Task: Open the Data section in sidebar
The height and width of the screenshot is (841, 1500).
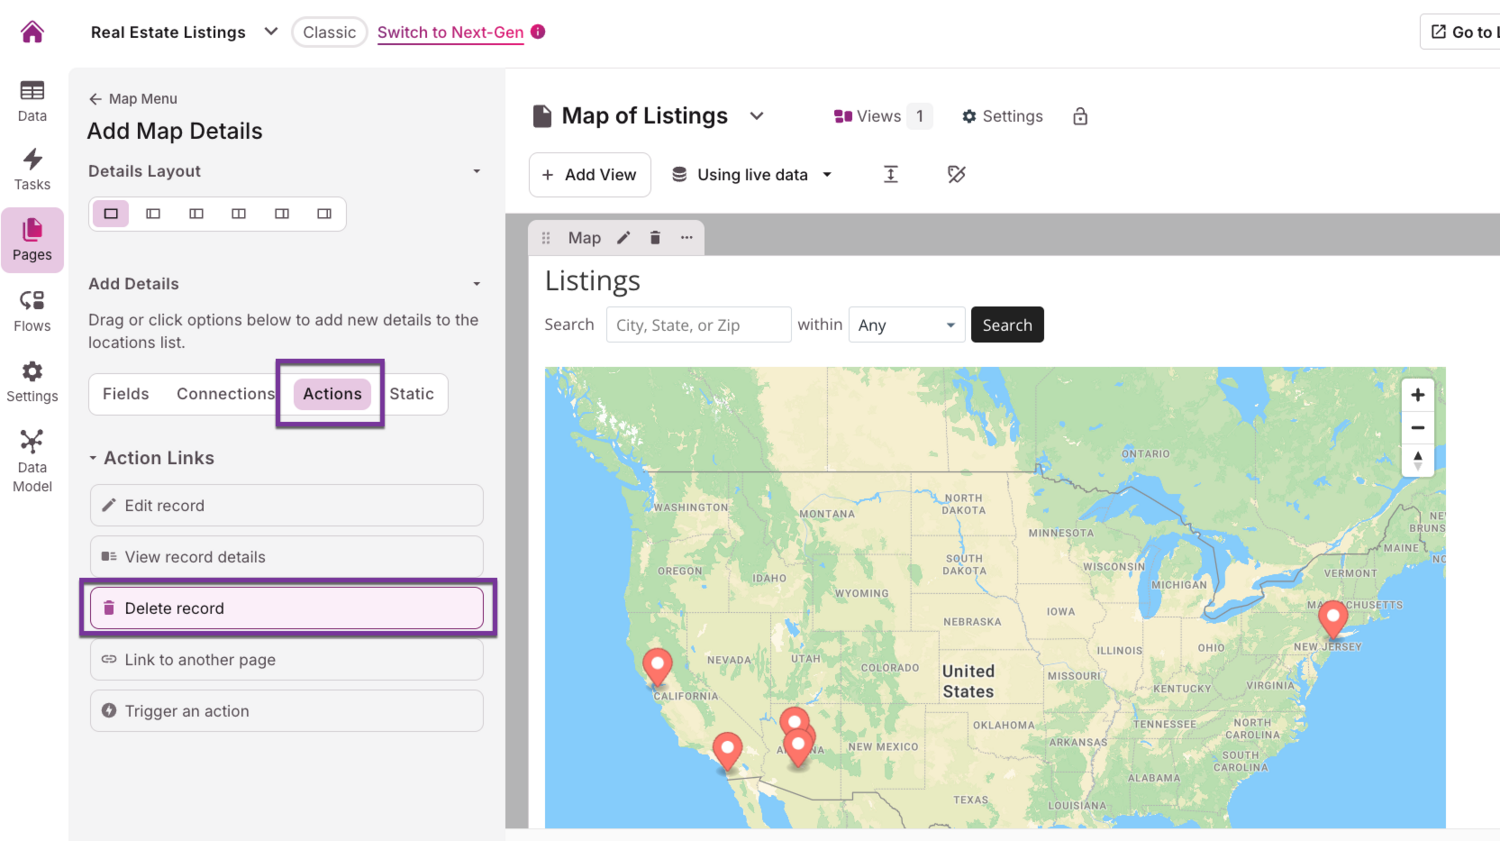Action: [32, 101]
